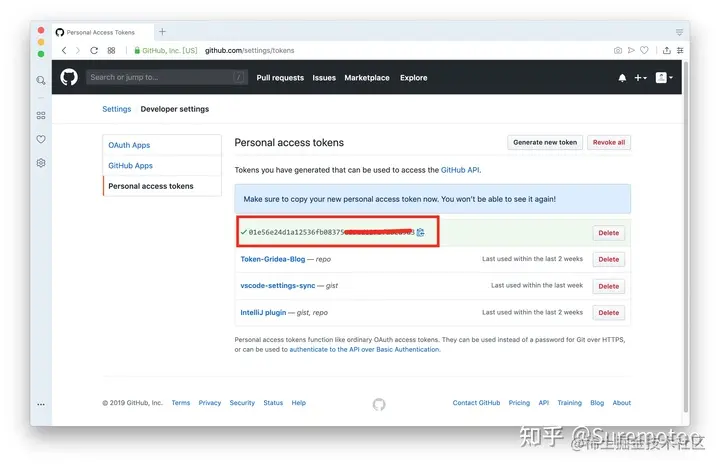
Task: Open the About footer link
Action: pos(622,403)
